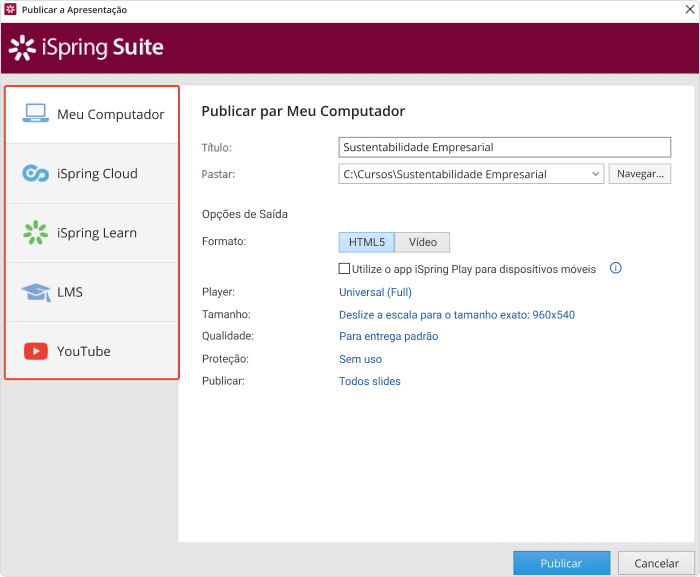
Task: Click the Pastar folder path field text
Action: (445, 174)
